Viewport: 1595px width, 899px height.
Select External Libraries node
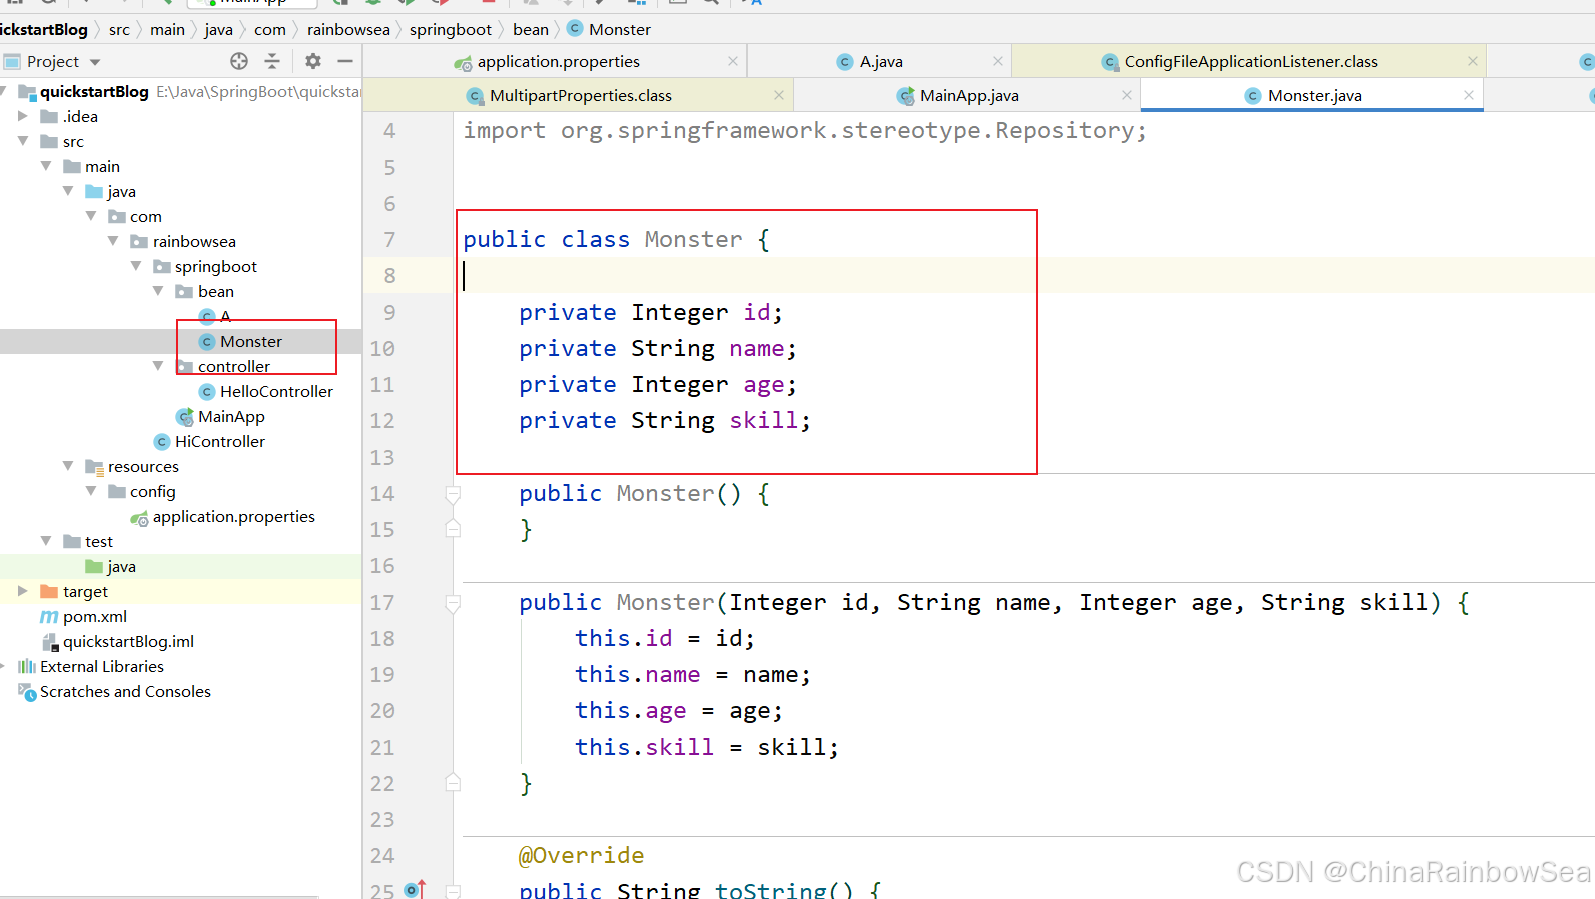(x=91, y=666)
